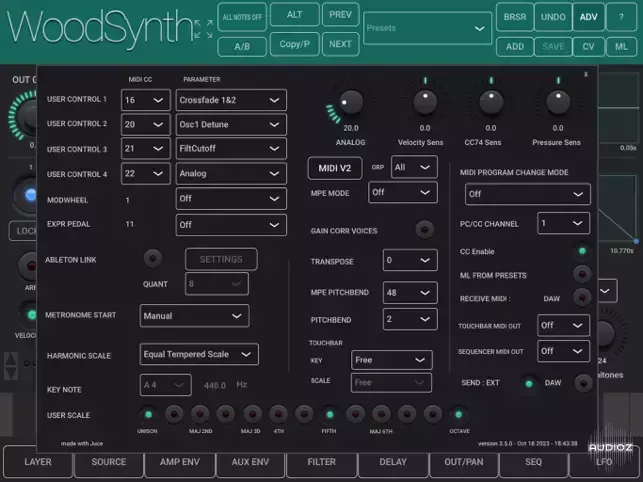
Task: Click the window resize arrows icon
Action: tap(203, 29)
